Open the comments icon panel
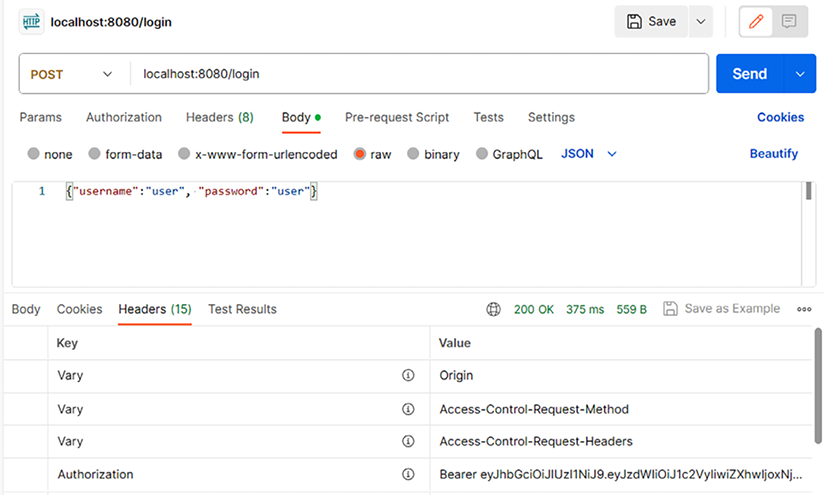The image size is (824, 495). point(789,21)
